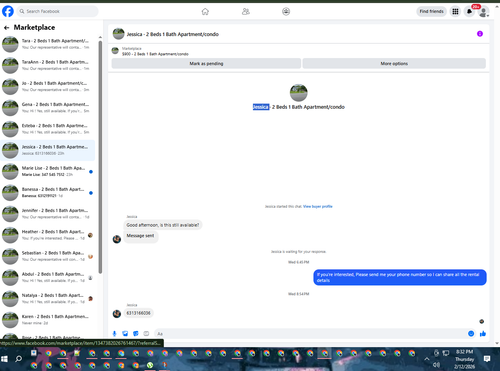Open the emoji picker smiley icon
Screen dimensions: 500x371
[471, 334]
